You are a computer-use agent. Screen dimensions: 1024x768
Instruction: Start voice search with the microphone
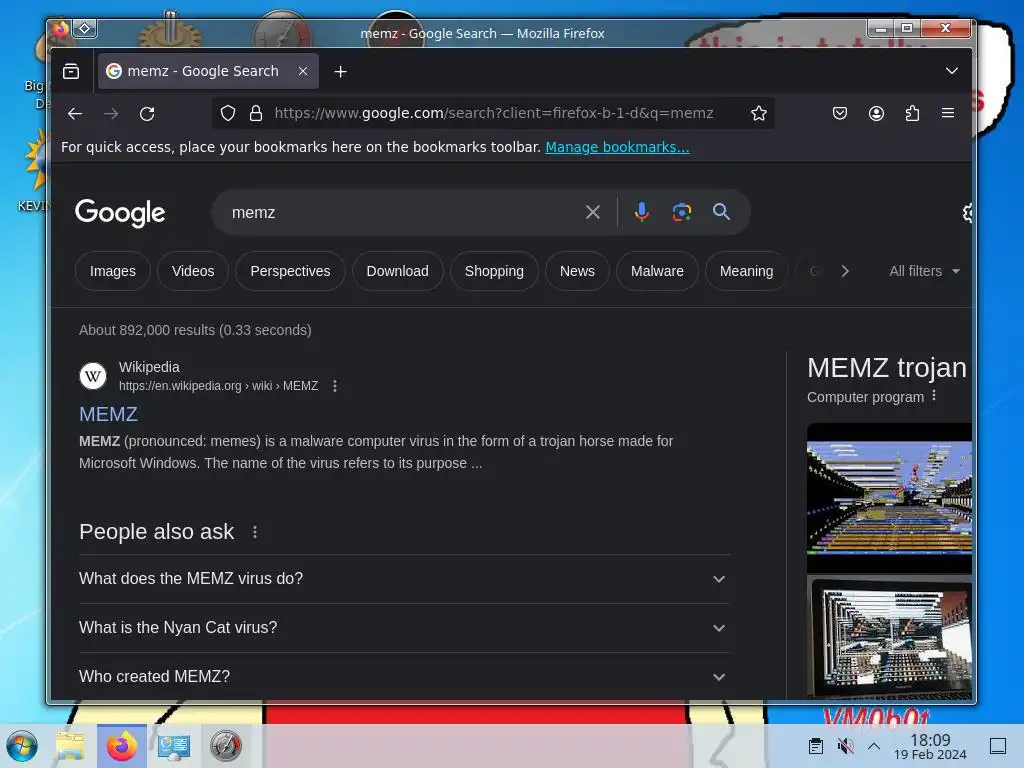[x=642, y=212]
